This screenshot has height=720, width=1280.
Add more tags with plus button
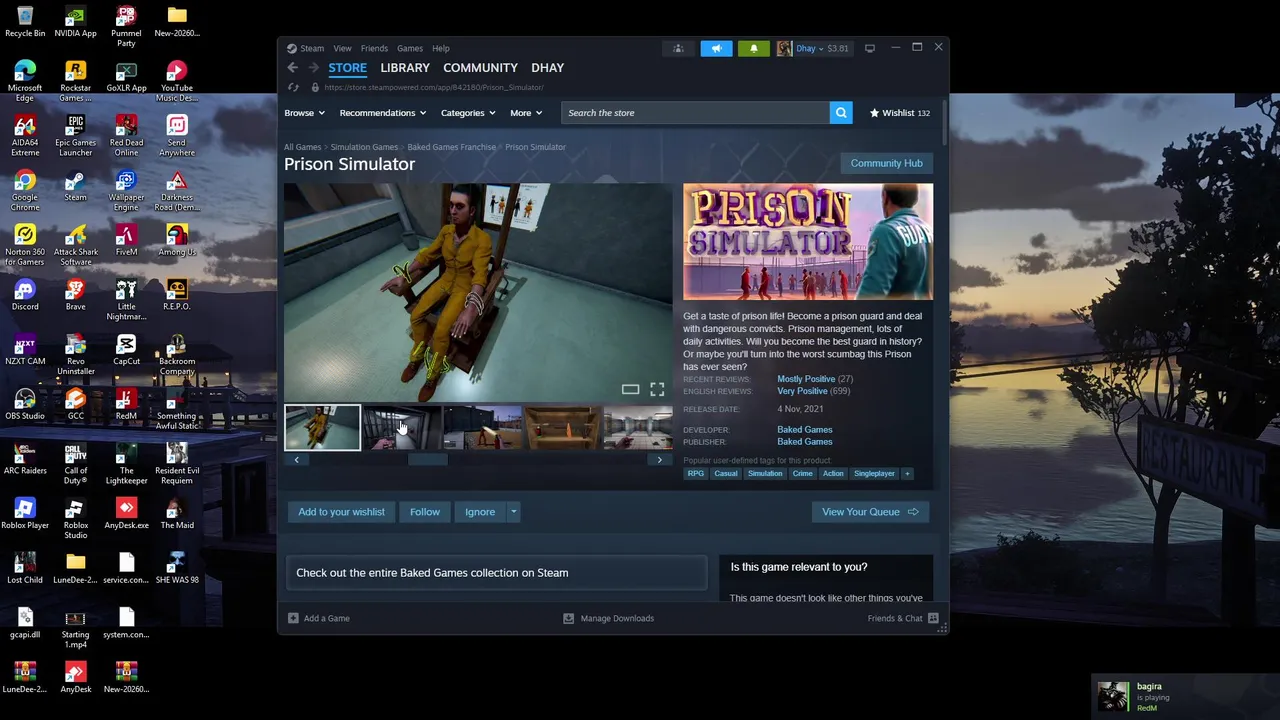click(x=907, y=474)
